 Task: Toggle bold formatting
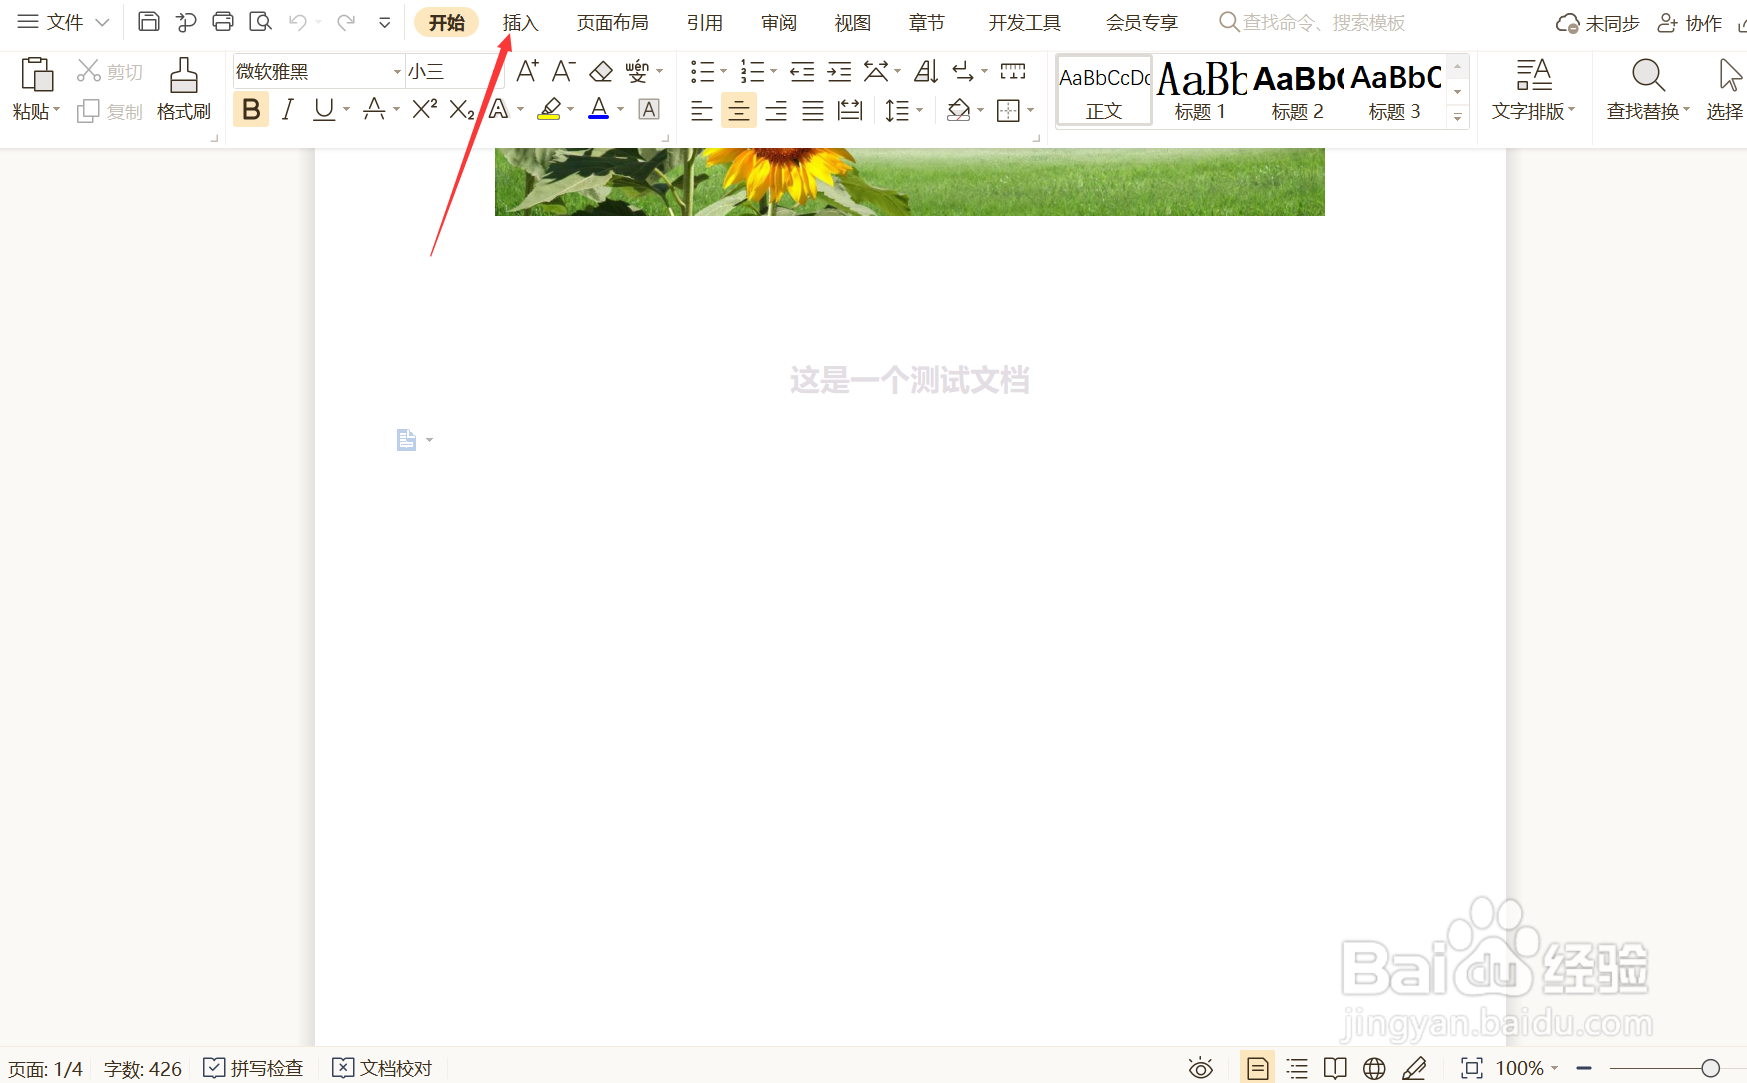(251, 110)
